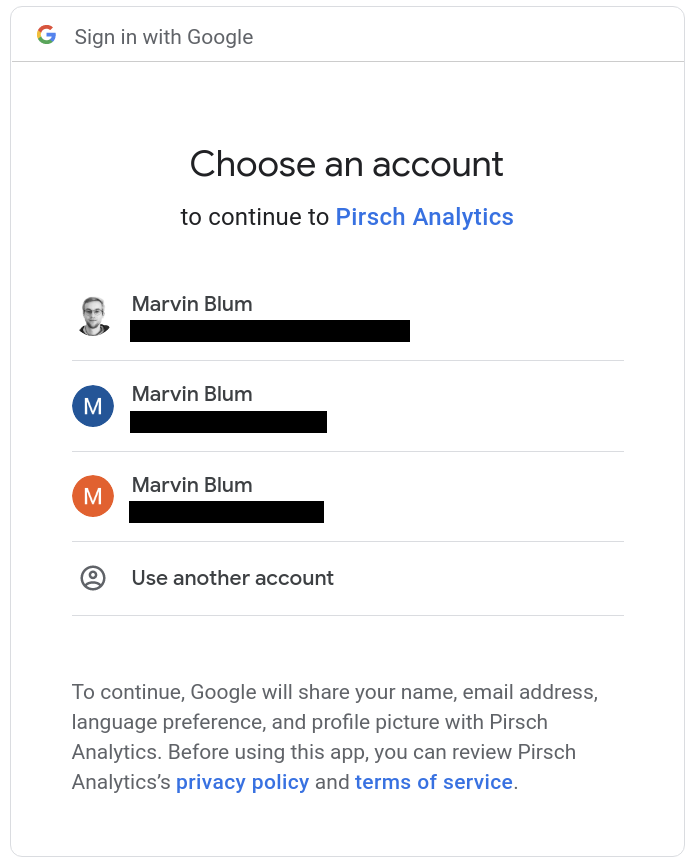Screen dimensions: 690x867
Task: Click redacted email under photo avatar account
Action: (x=270, y=331)
